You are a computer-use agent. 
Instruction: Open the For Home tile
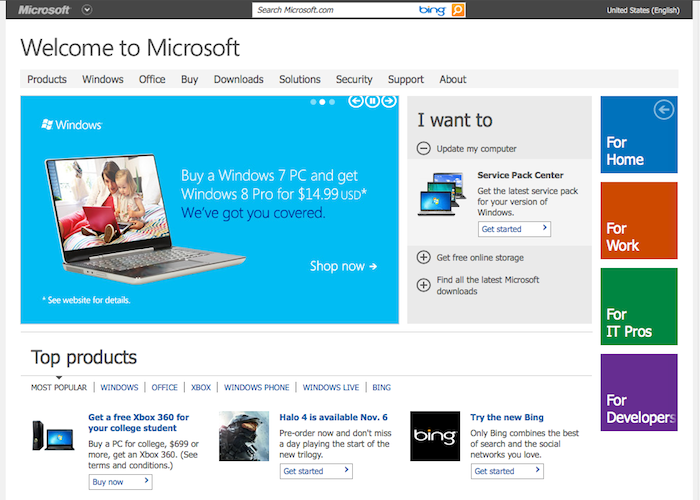639,134
